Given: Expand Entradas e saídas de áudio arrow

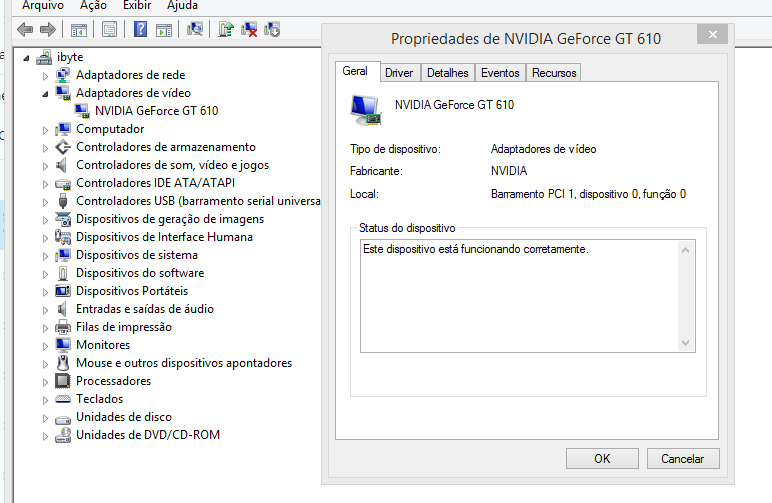Looking at the screenshot, I should coord(45,310).
